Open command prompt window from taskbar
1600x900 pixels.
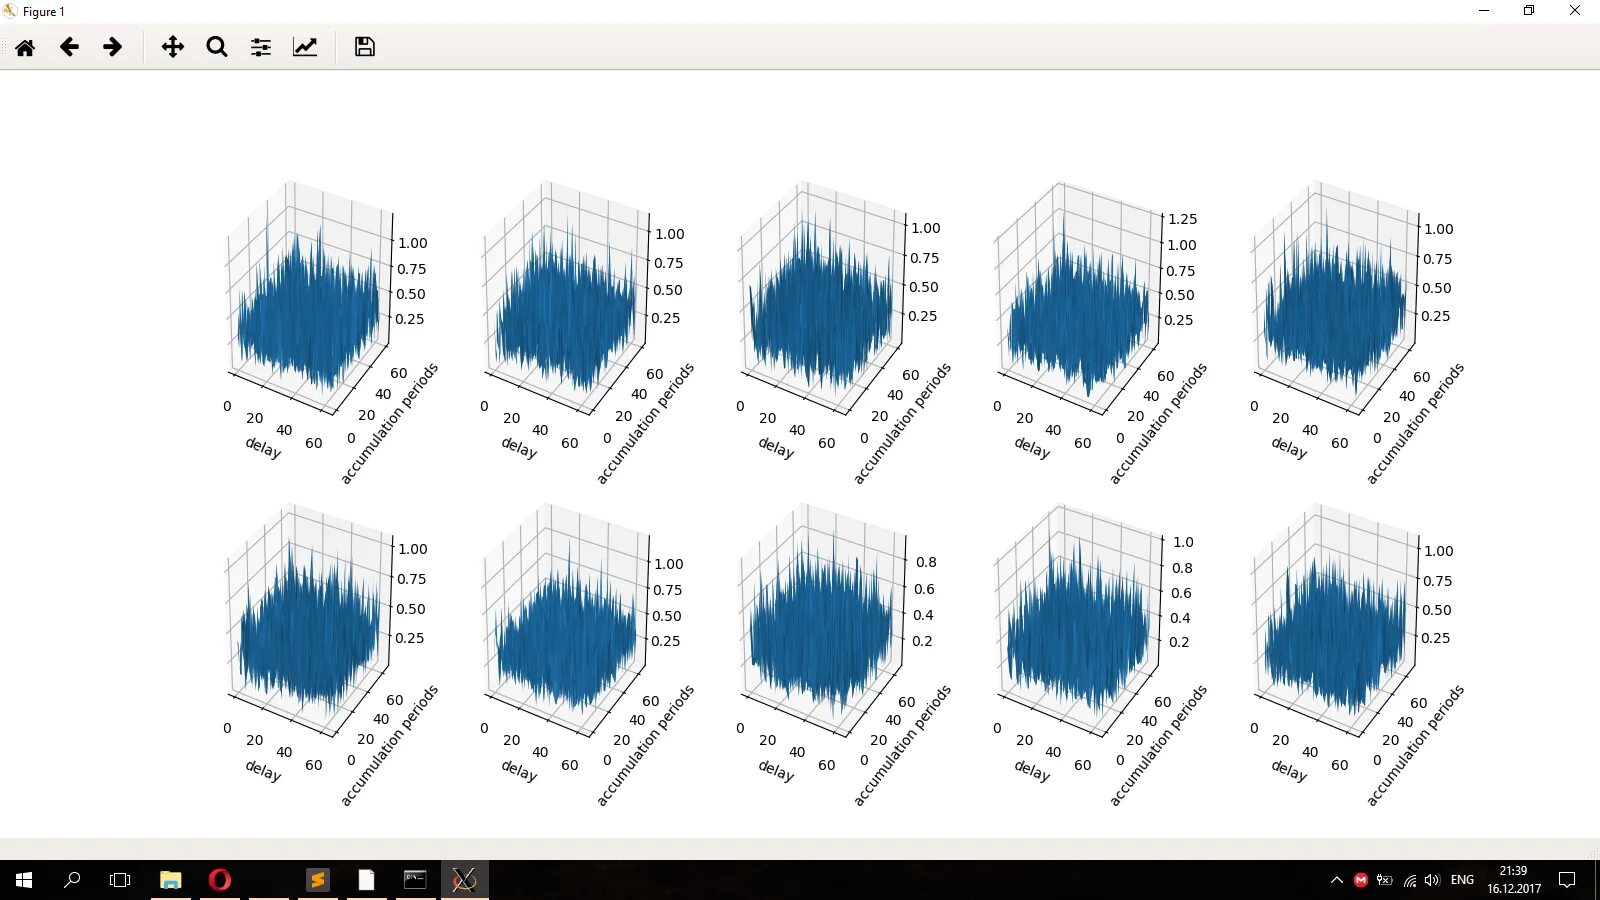415,880
